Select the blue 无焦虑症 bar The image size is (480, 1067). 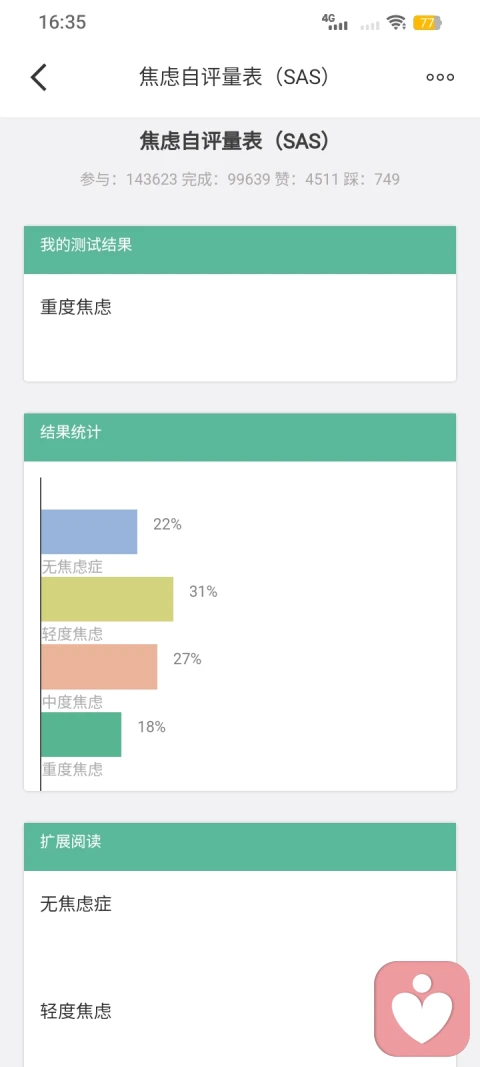[x=89, y=531]
